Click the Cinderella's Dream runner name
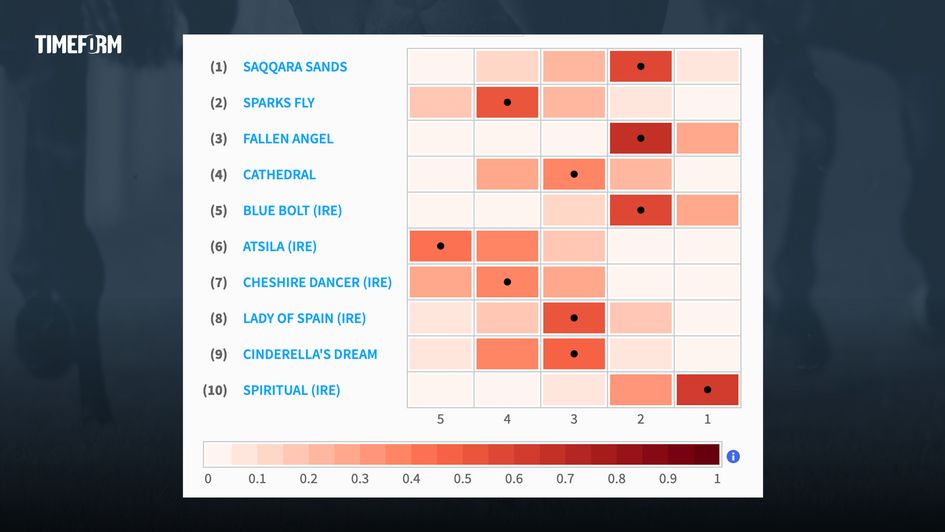Screen dimensions: 945x532 pos(310,355)
